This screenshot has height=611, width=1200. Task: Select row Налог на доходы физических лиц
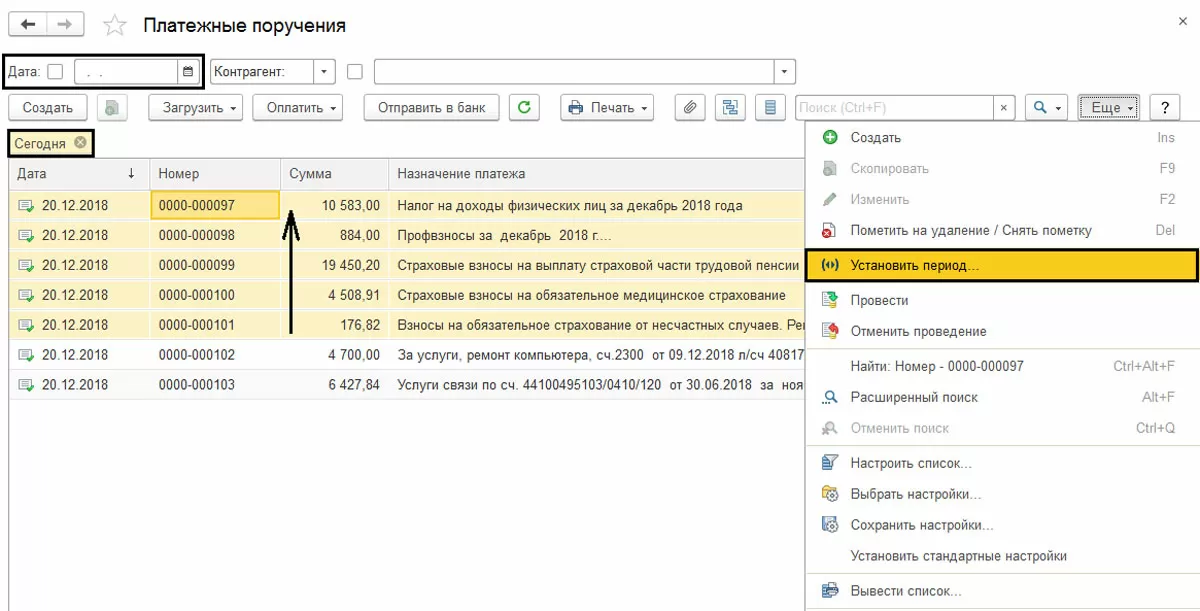(x=407, y=206)
